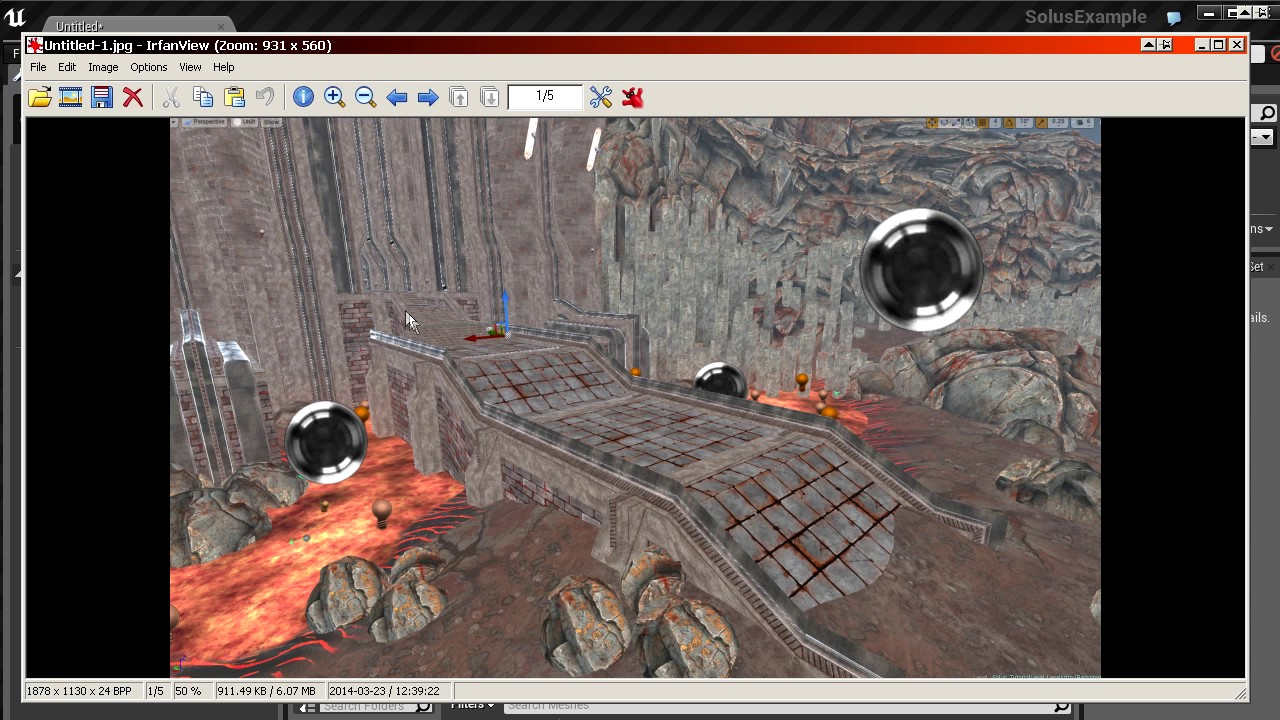The image size is (1280, 720).
Task: Click the next page icon
Action: point(490,97)
